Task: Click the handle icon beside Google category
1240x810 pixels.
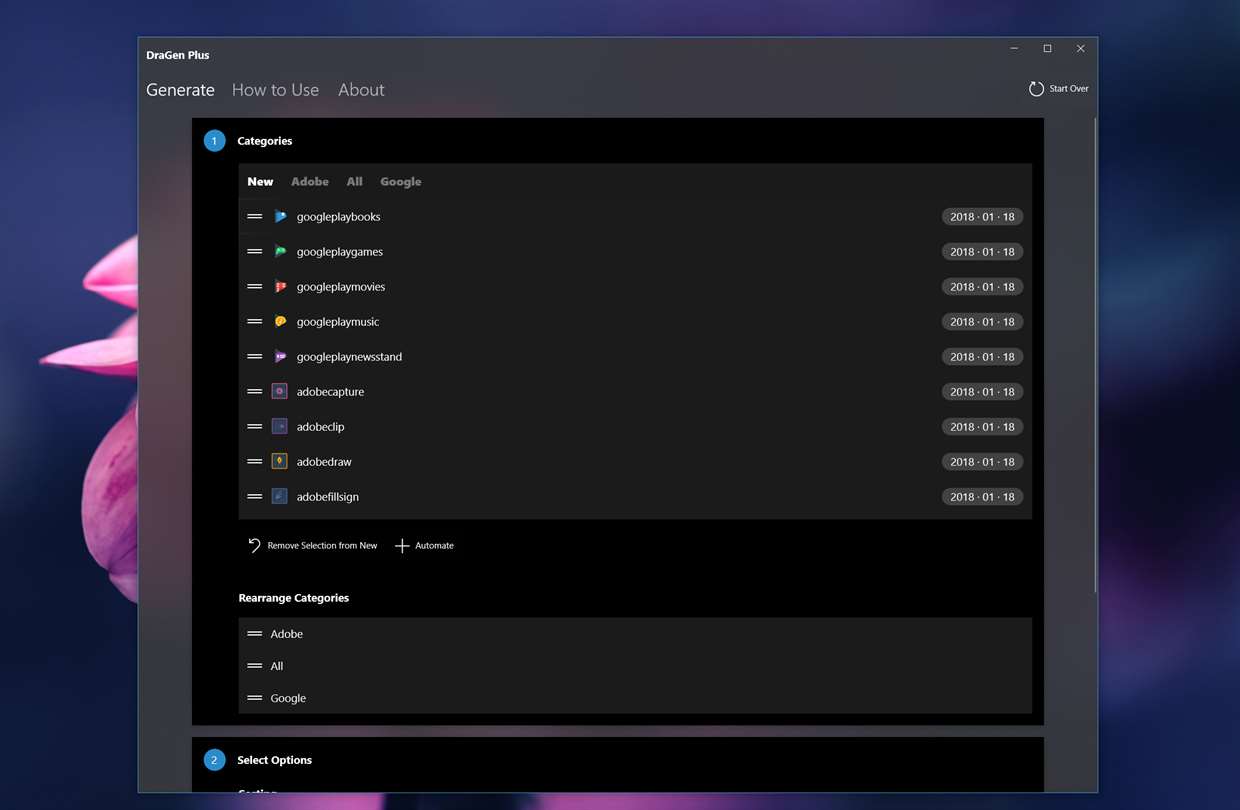Action: tap(255, 698)
